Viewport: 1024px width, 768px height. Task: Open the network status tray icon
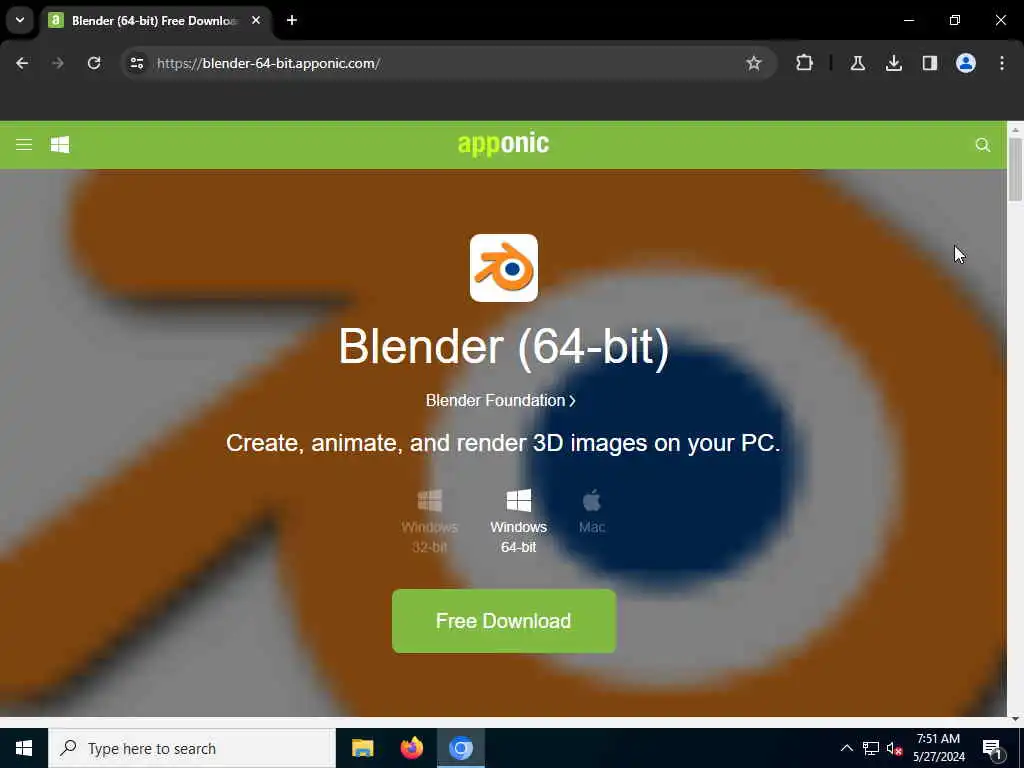871,748
